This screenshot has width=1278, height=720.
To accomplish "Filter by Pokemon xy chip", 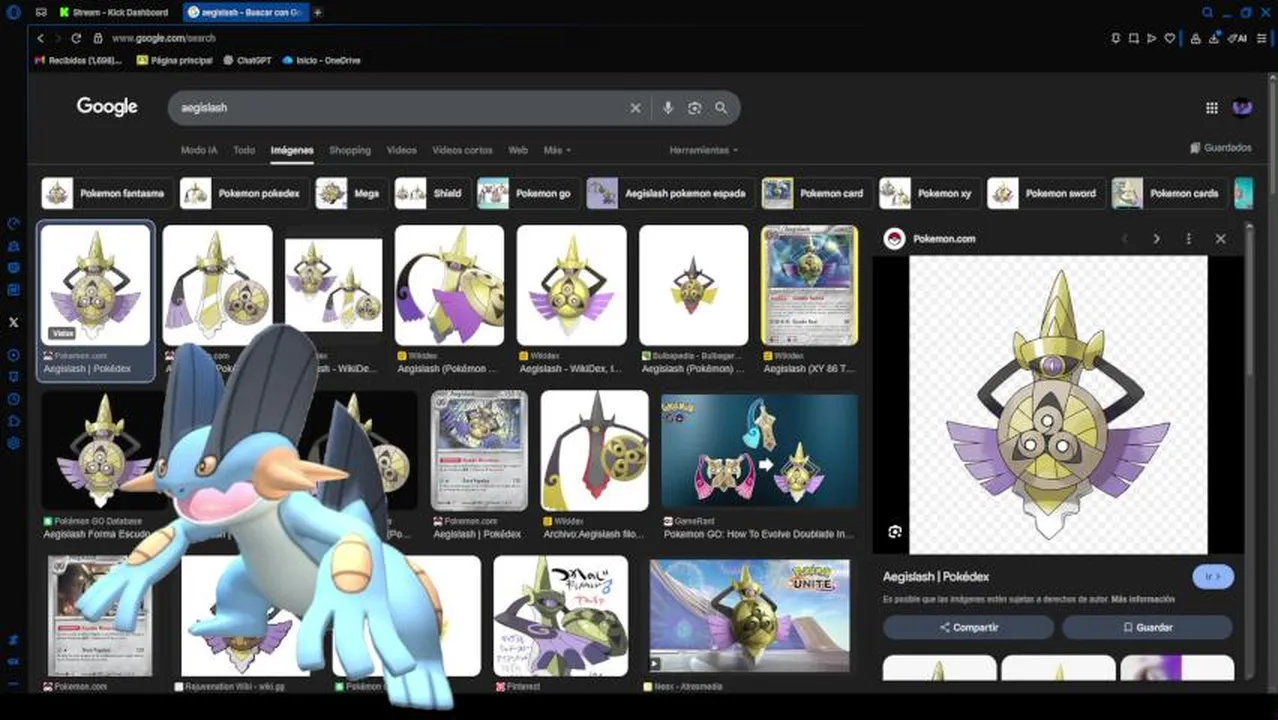I will (930, 194).
